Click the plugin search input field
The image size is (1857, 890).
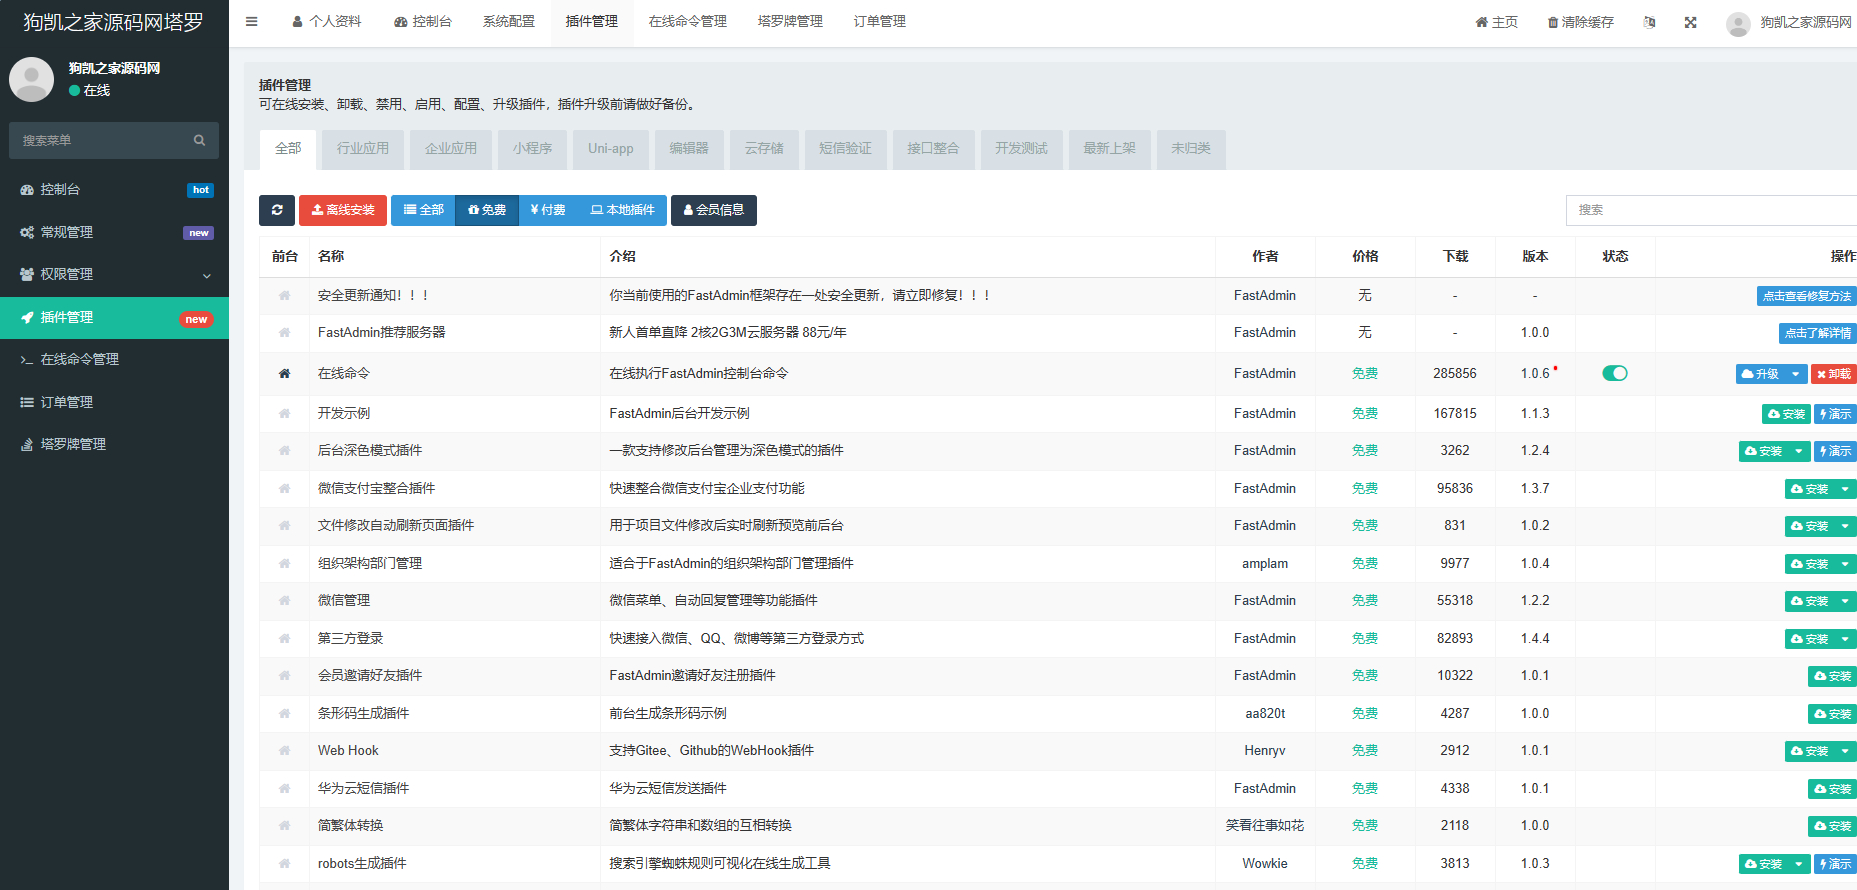pos(1710,210)
